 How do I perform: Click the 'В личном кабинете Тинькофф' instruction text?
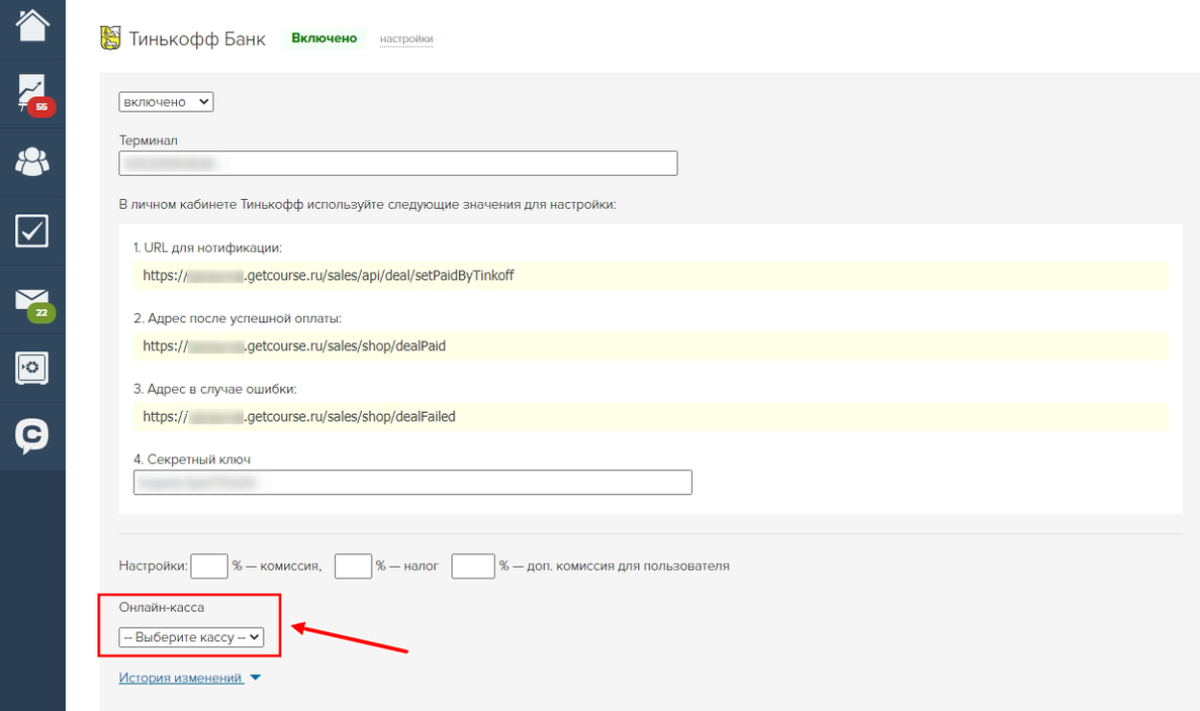tap(368, 204)
